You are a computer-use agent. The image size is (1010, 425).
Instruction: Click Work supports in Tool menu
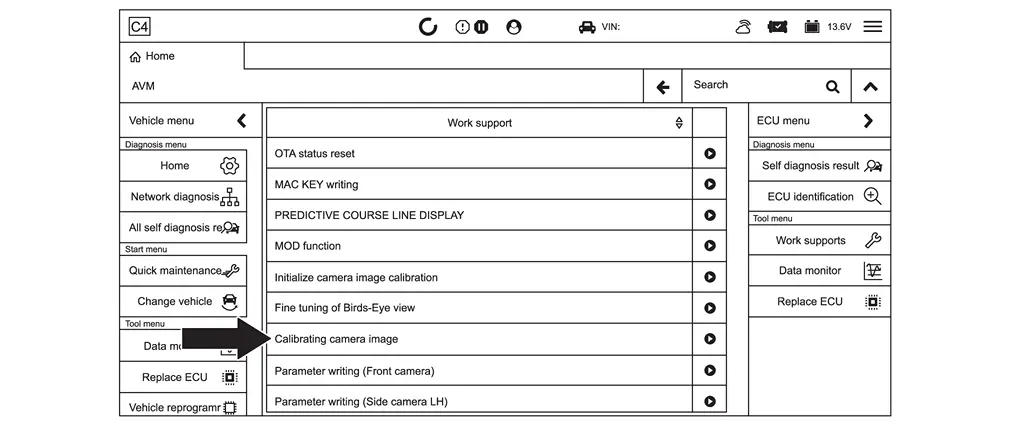coord(819,241)
